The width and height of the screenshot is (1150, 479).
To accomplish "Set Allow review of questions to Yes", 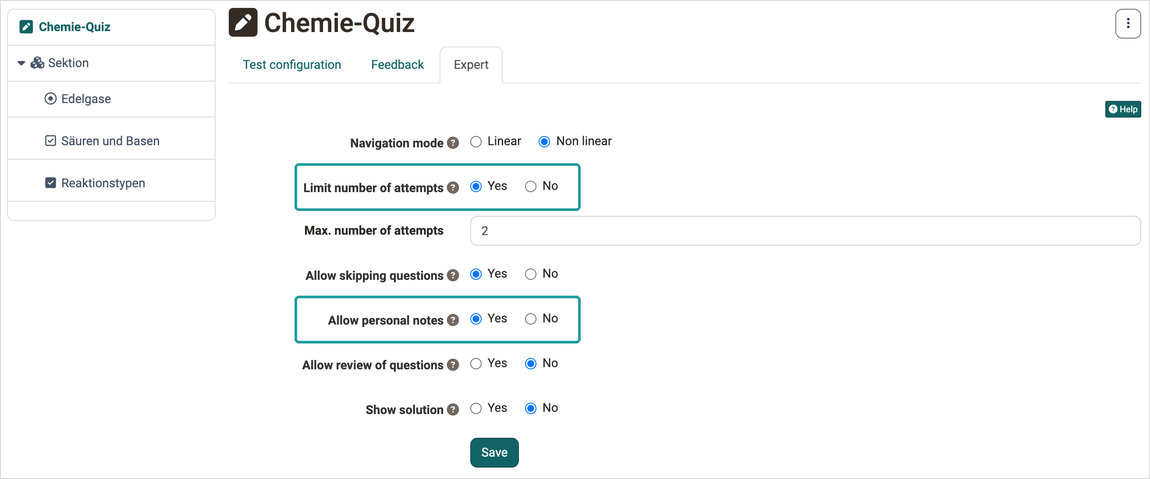I will click(x=476, y=363).
